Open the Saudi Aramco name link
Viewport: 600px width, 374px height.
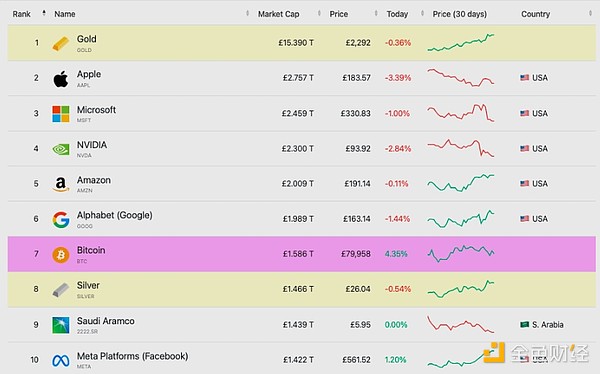(106, 321)
